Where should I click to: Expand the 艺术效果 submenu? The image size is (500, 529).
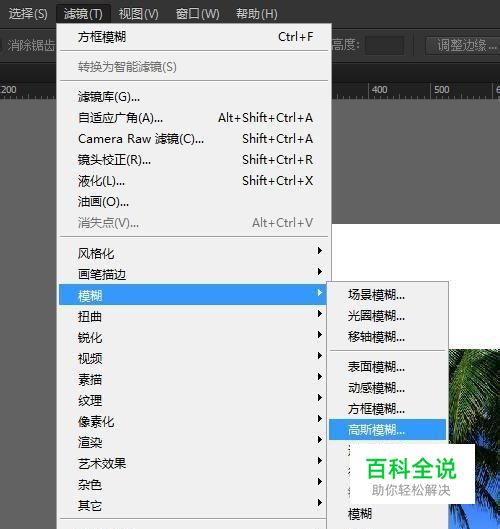[x=193, y=463]
